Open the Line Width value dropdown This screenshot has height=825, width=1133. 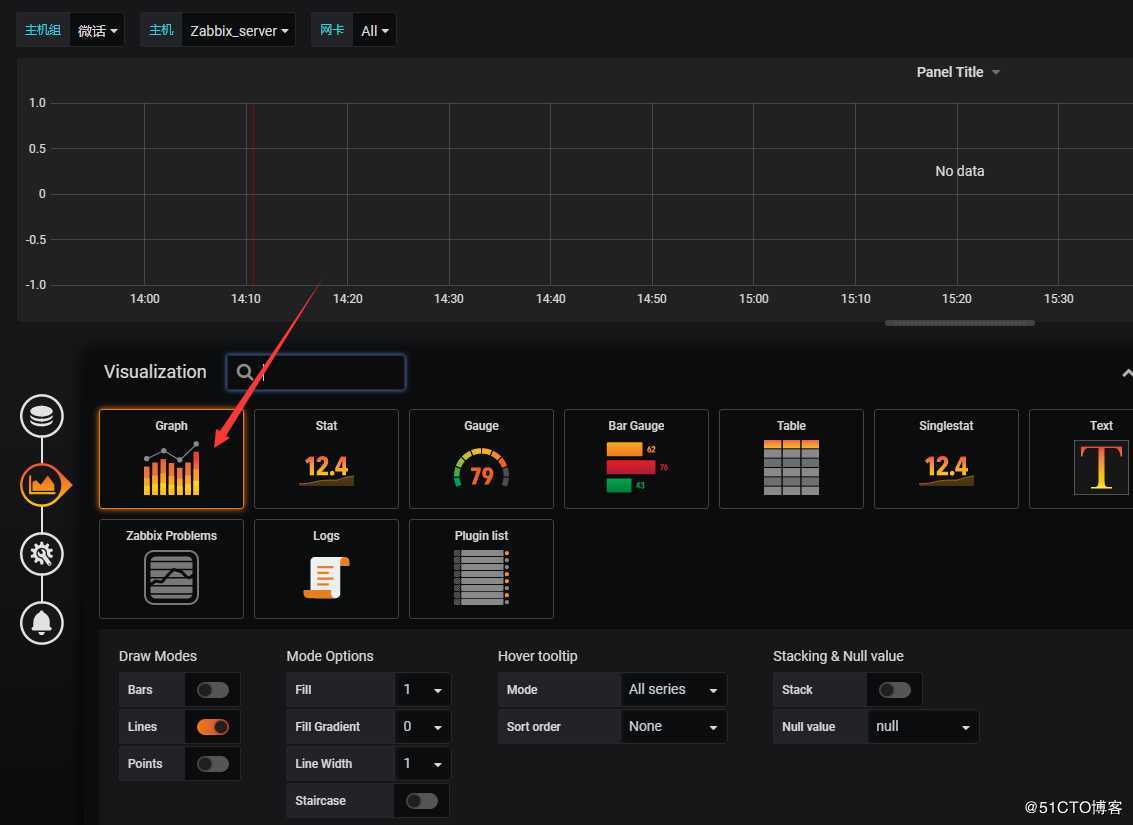(423, 764)
